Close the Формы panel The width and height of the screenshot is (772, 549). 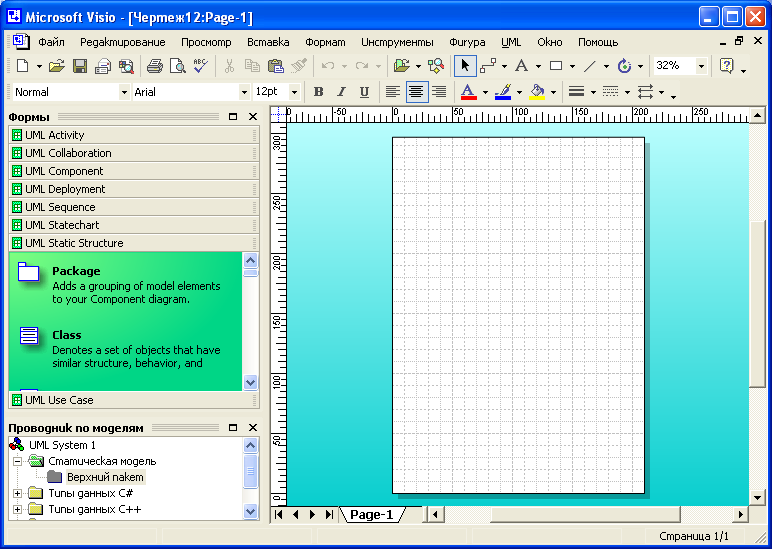(x=253, y=117)
